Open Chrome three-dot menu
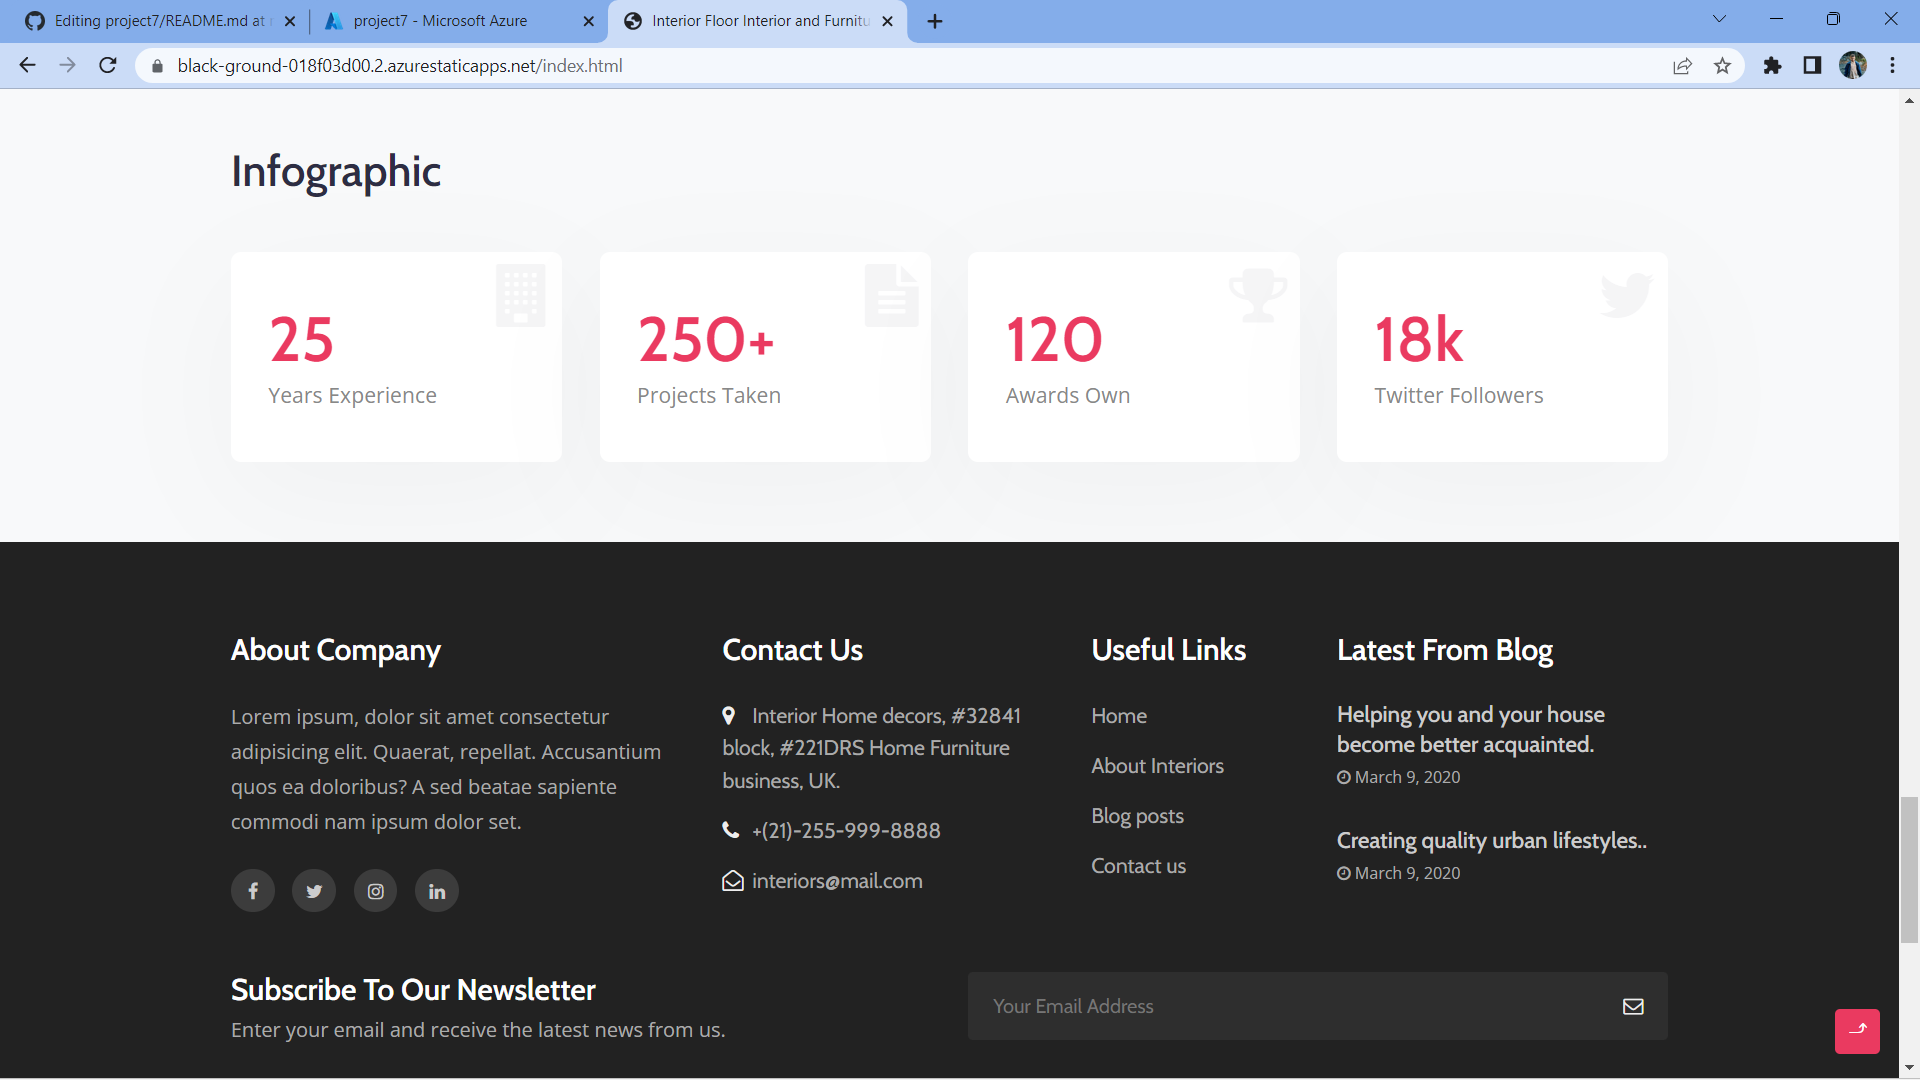The width and height of the screenshot is (1920, 1080). pos(1892,66)
